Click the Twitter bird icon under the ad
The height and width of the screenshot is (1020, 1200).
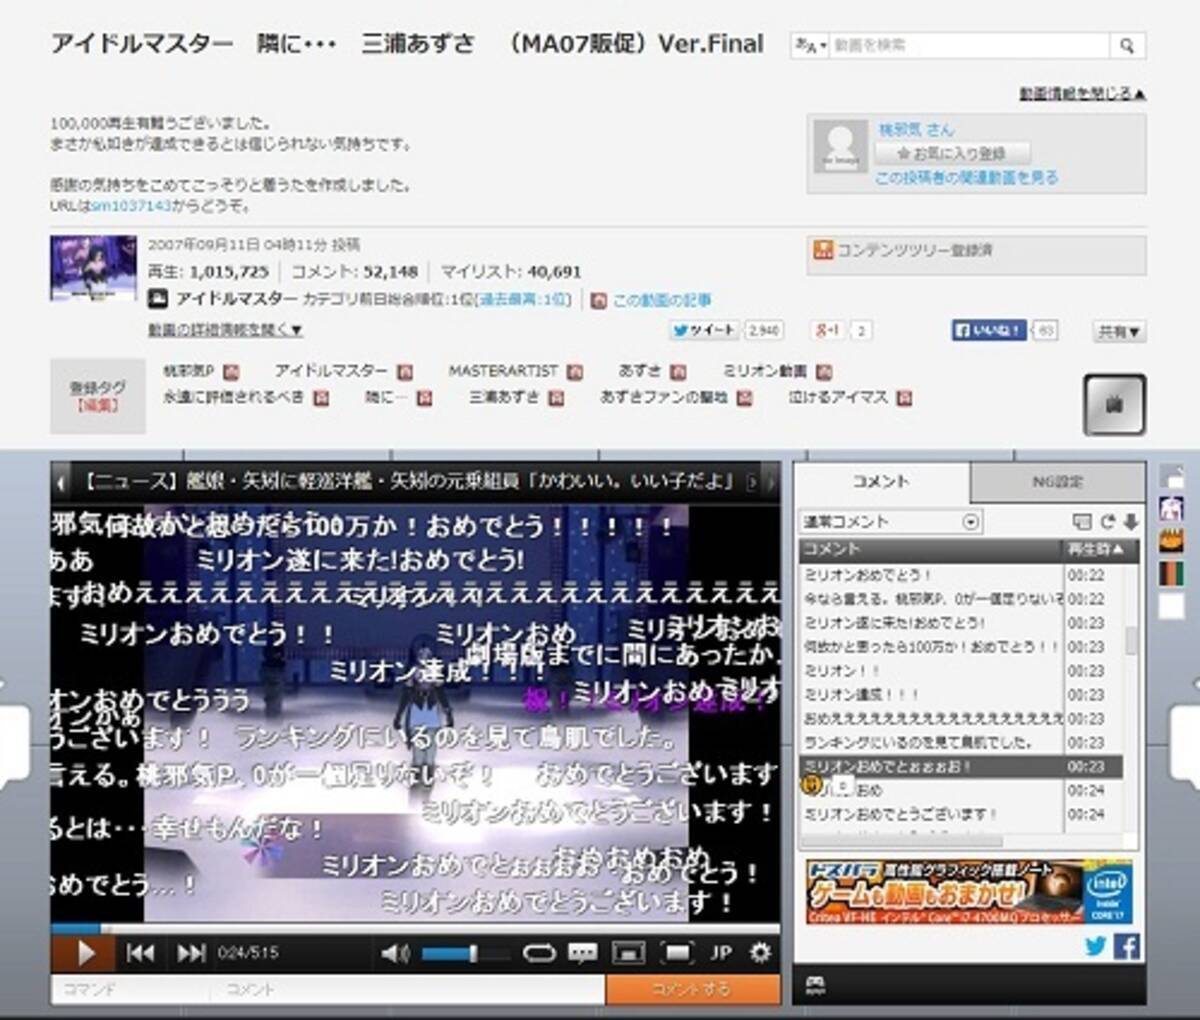[1096, 946]
